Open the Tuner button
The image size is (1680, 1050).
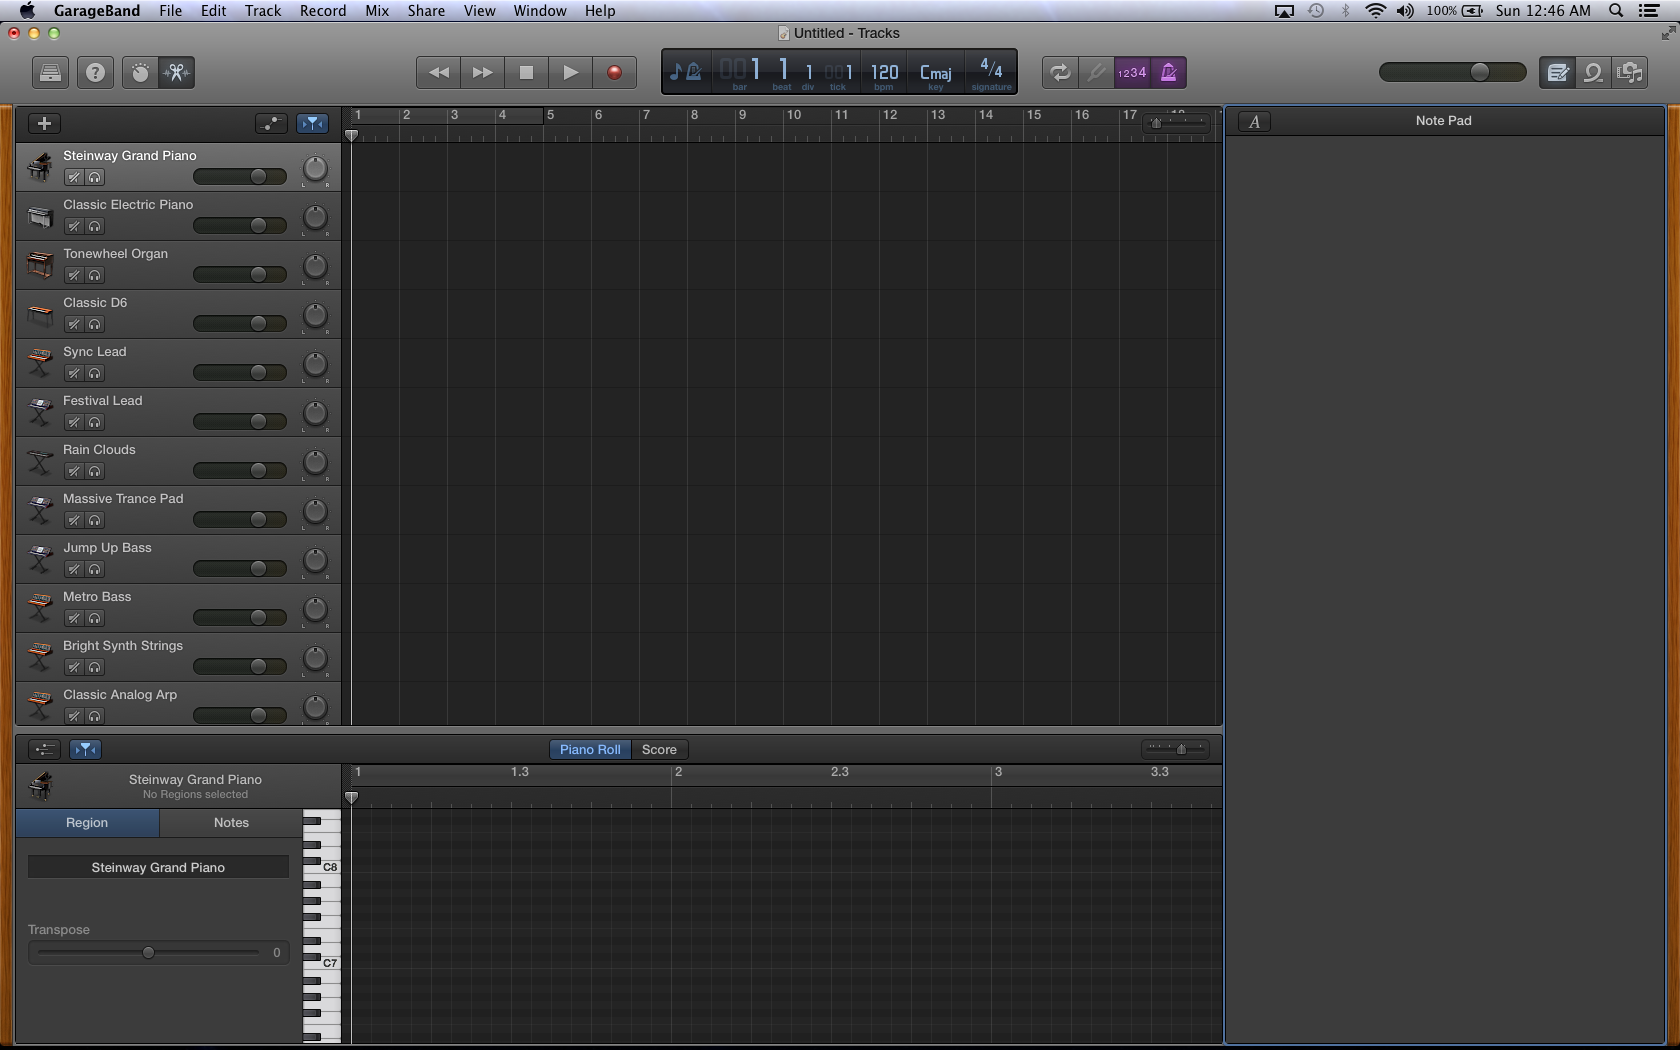(1097, 72)
